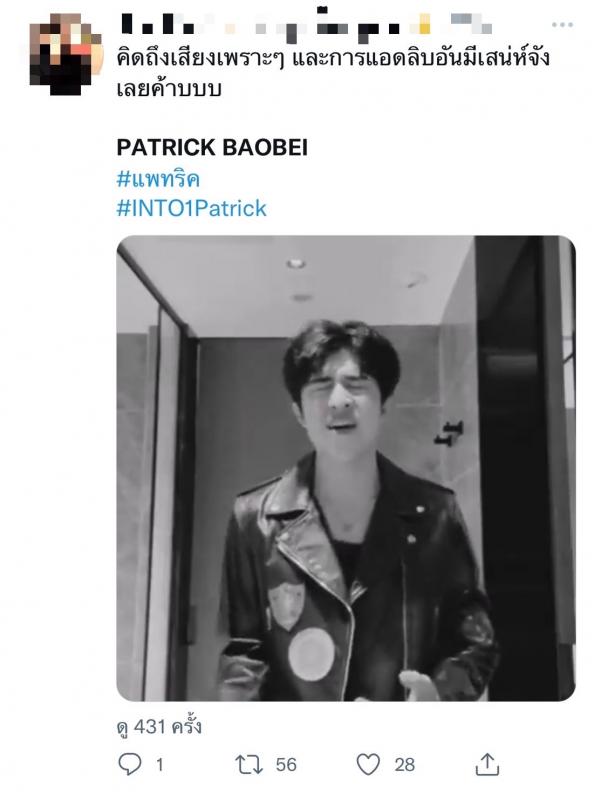Open the #แพทริค hashtag link

pyautogui.click(x=158, y=179)
